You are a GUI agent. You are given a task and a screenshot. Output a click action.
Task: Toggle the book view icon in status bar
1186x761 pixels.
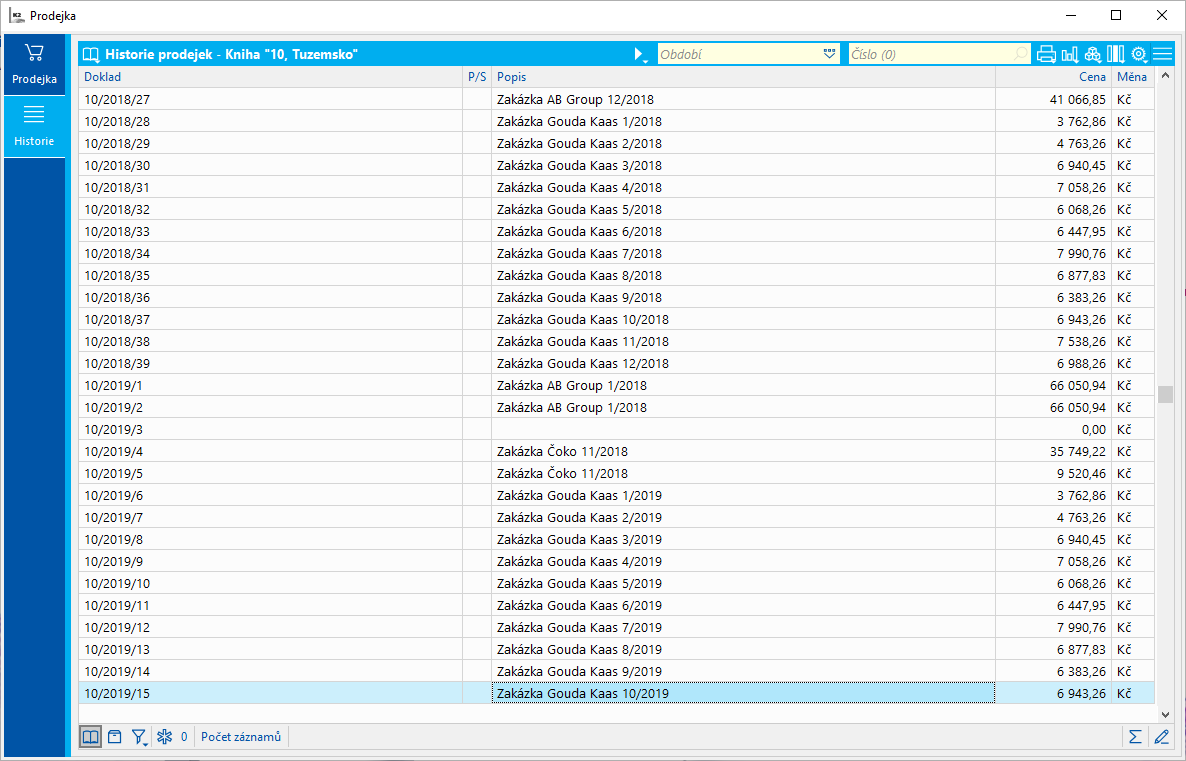(x=91, y=737)
